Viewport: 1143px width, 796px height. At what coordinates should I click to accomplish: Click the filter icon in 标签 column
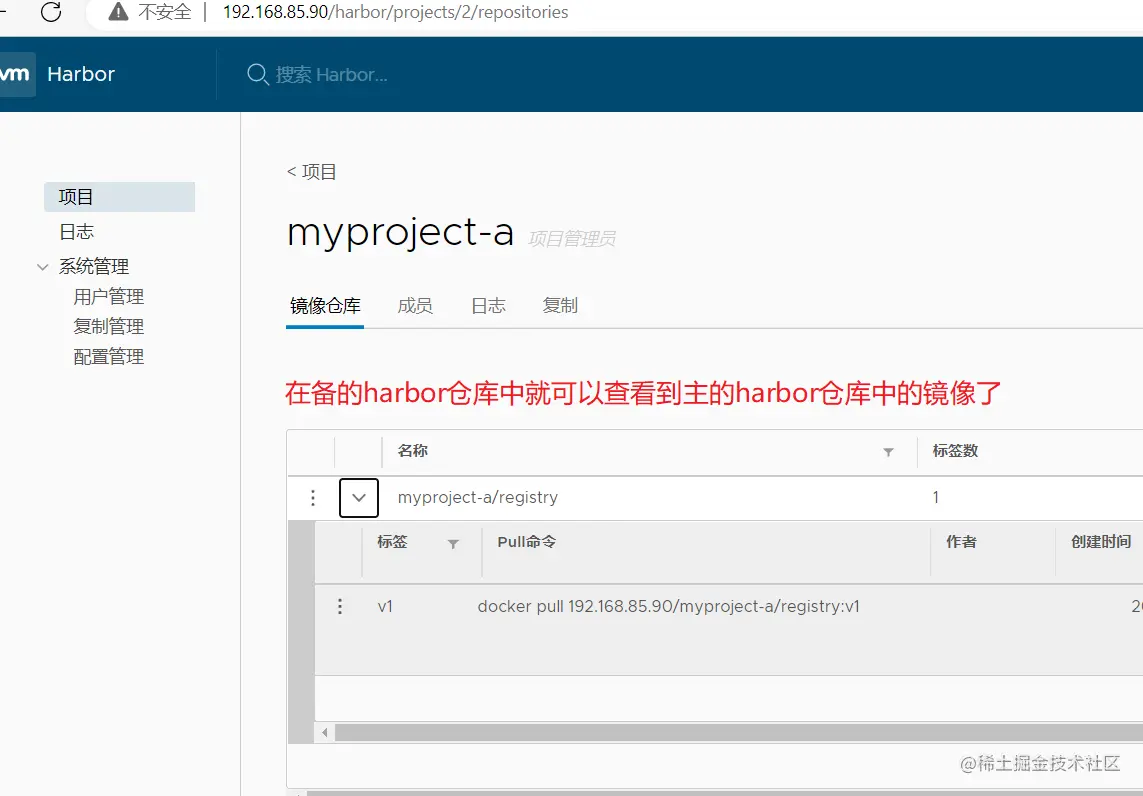coord(453,544)
